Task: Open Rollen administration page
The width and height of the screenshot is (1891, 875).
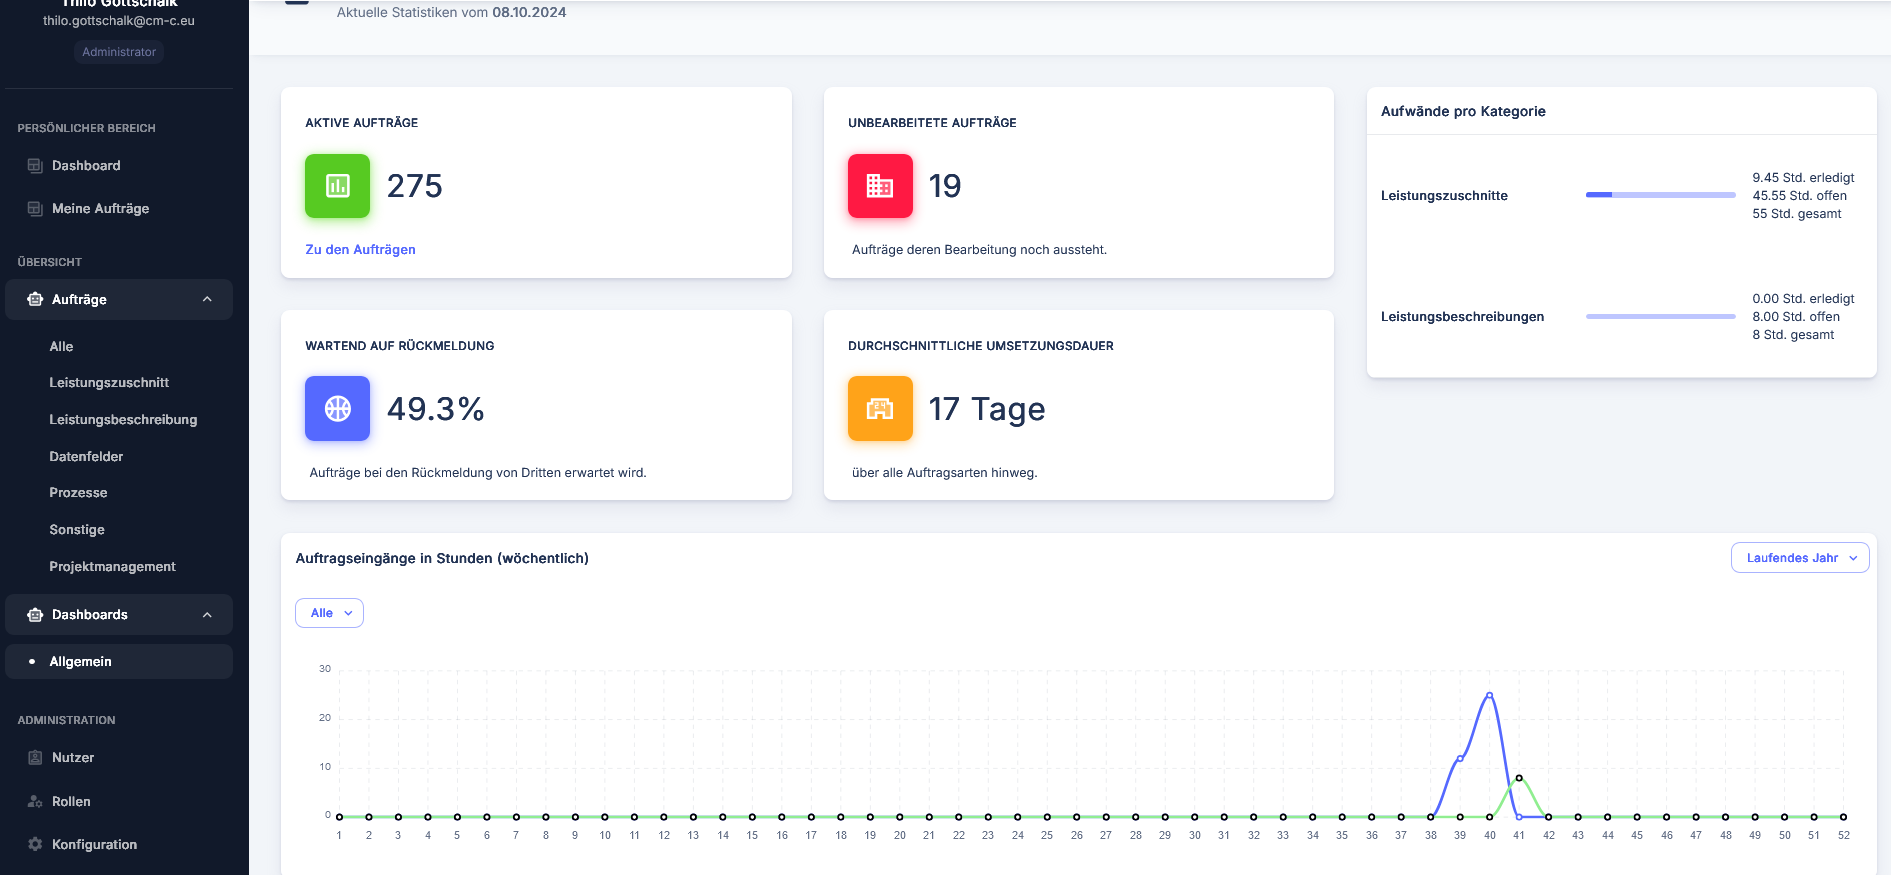Action: click(71, 802)
